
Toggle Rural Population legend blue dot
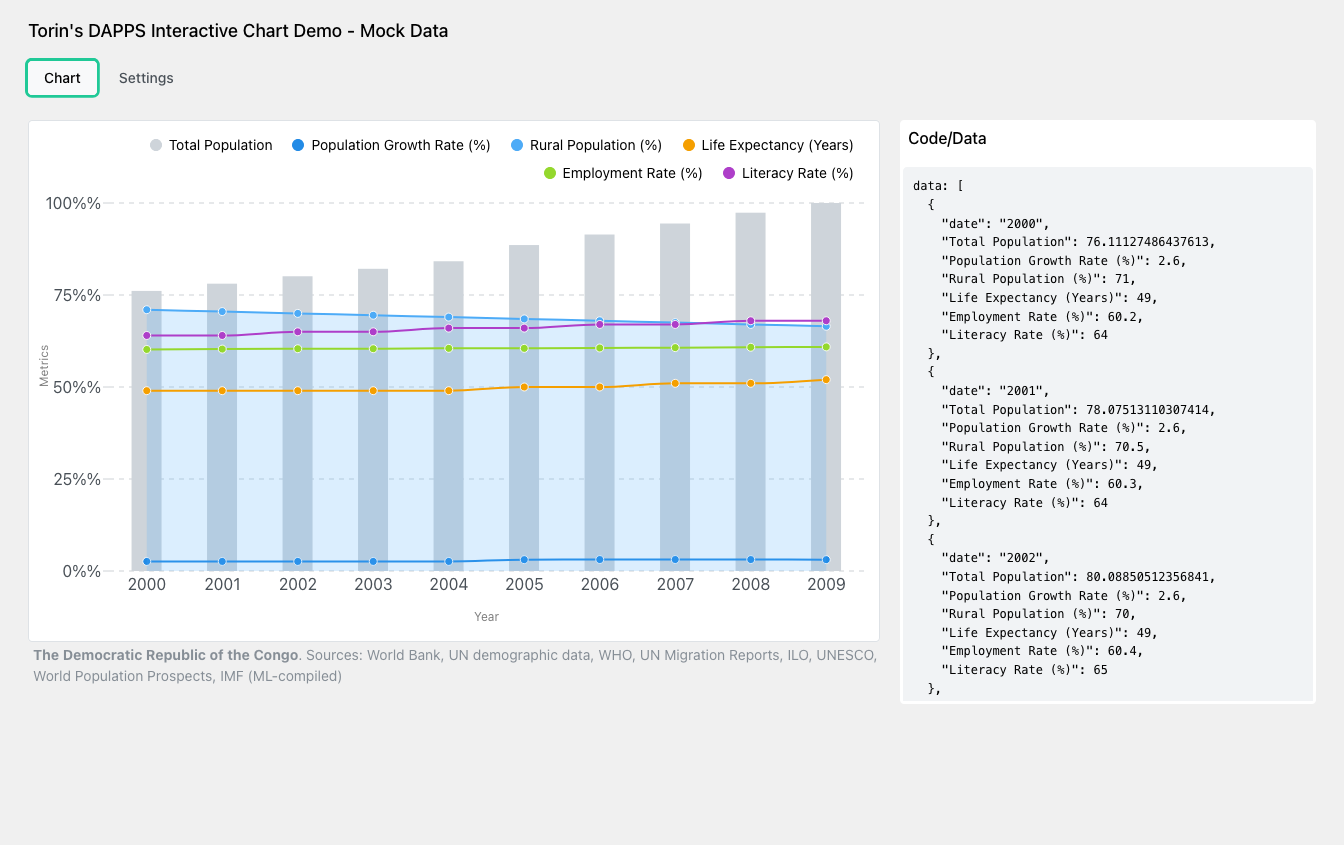(517, 145)
